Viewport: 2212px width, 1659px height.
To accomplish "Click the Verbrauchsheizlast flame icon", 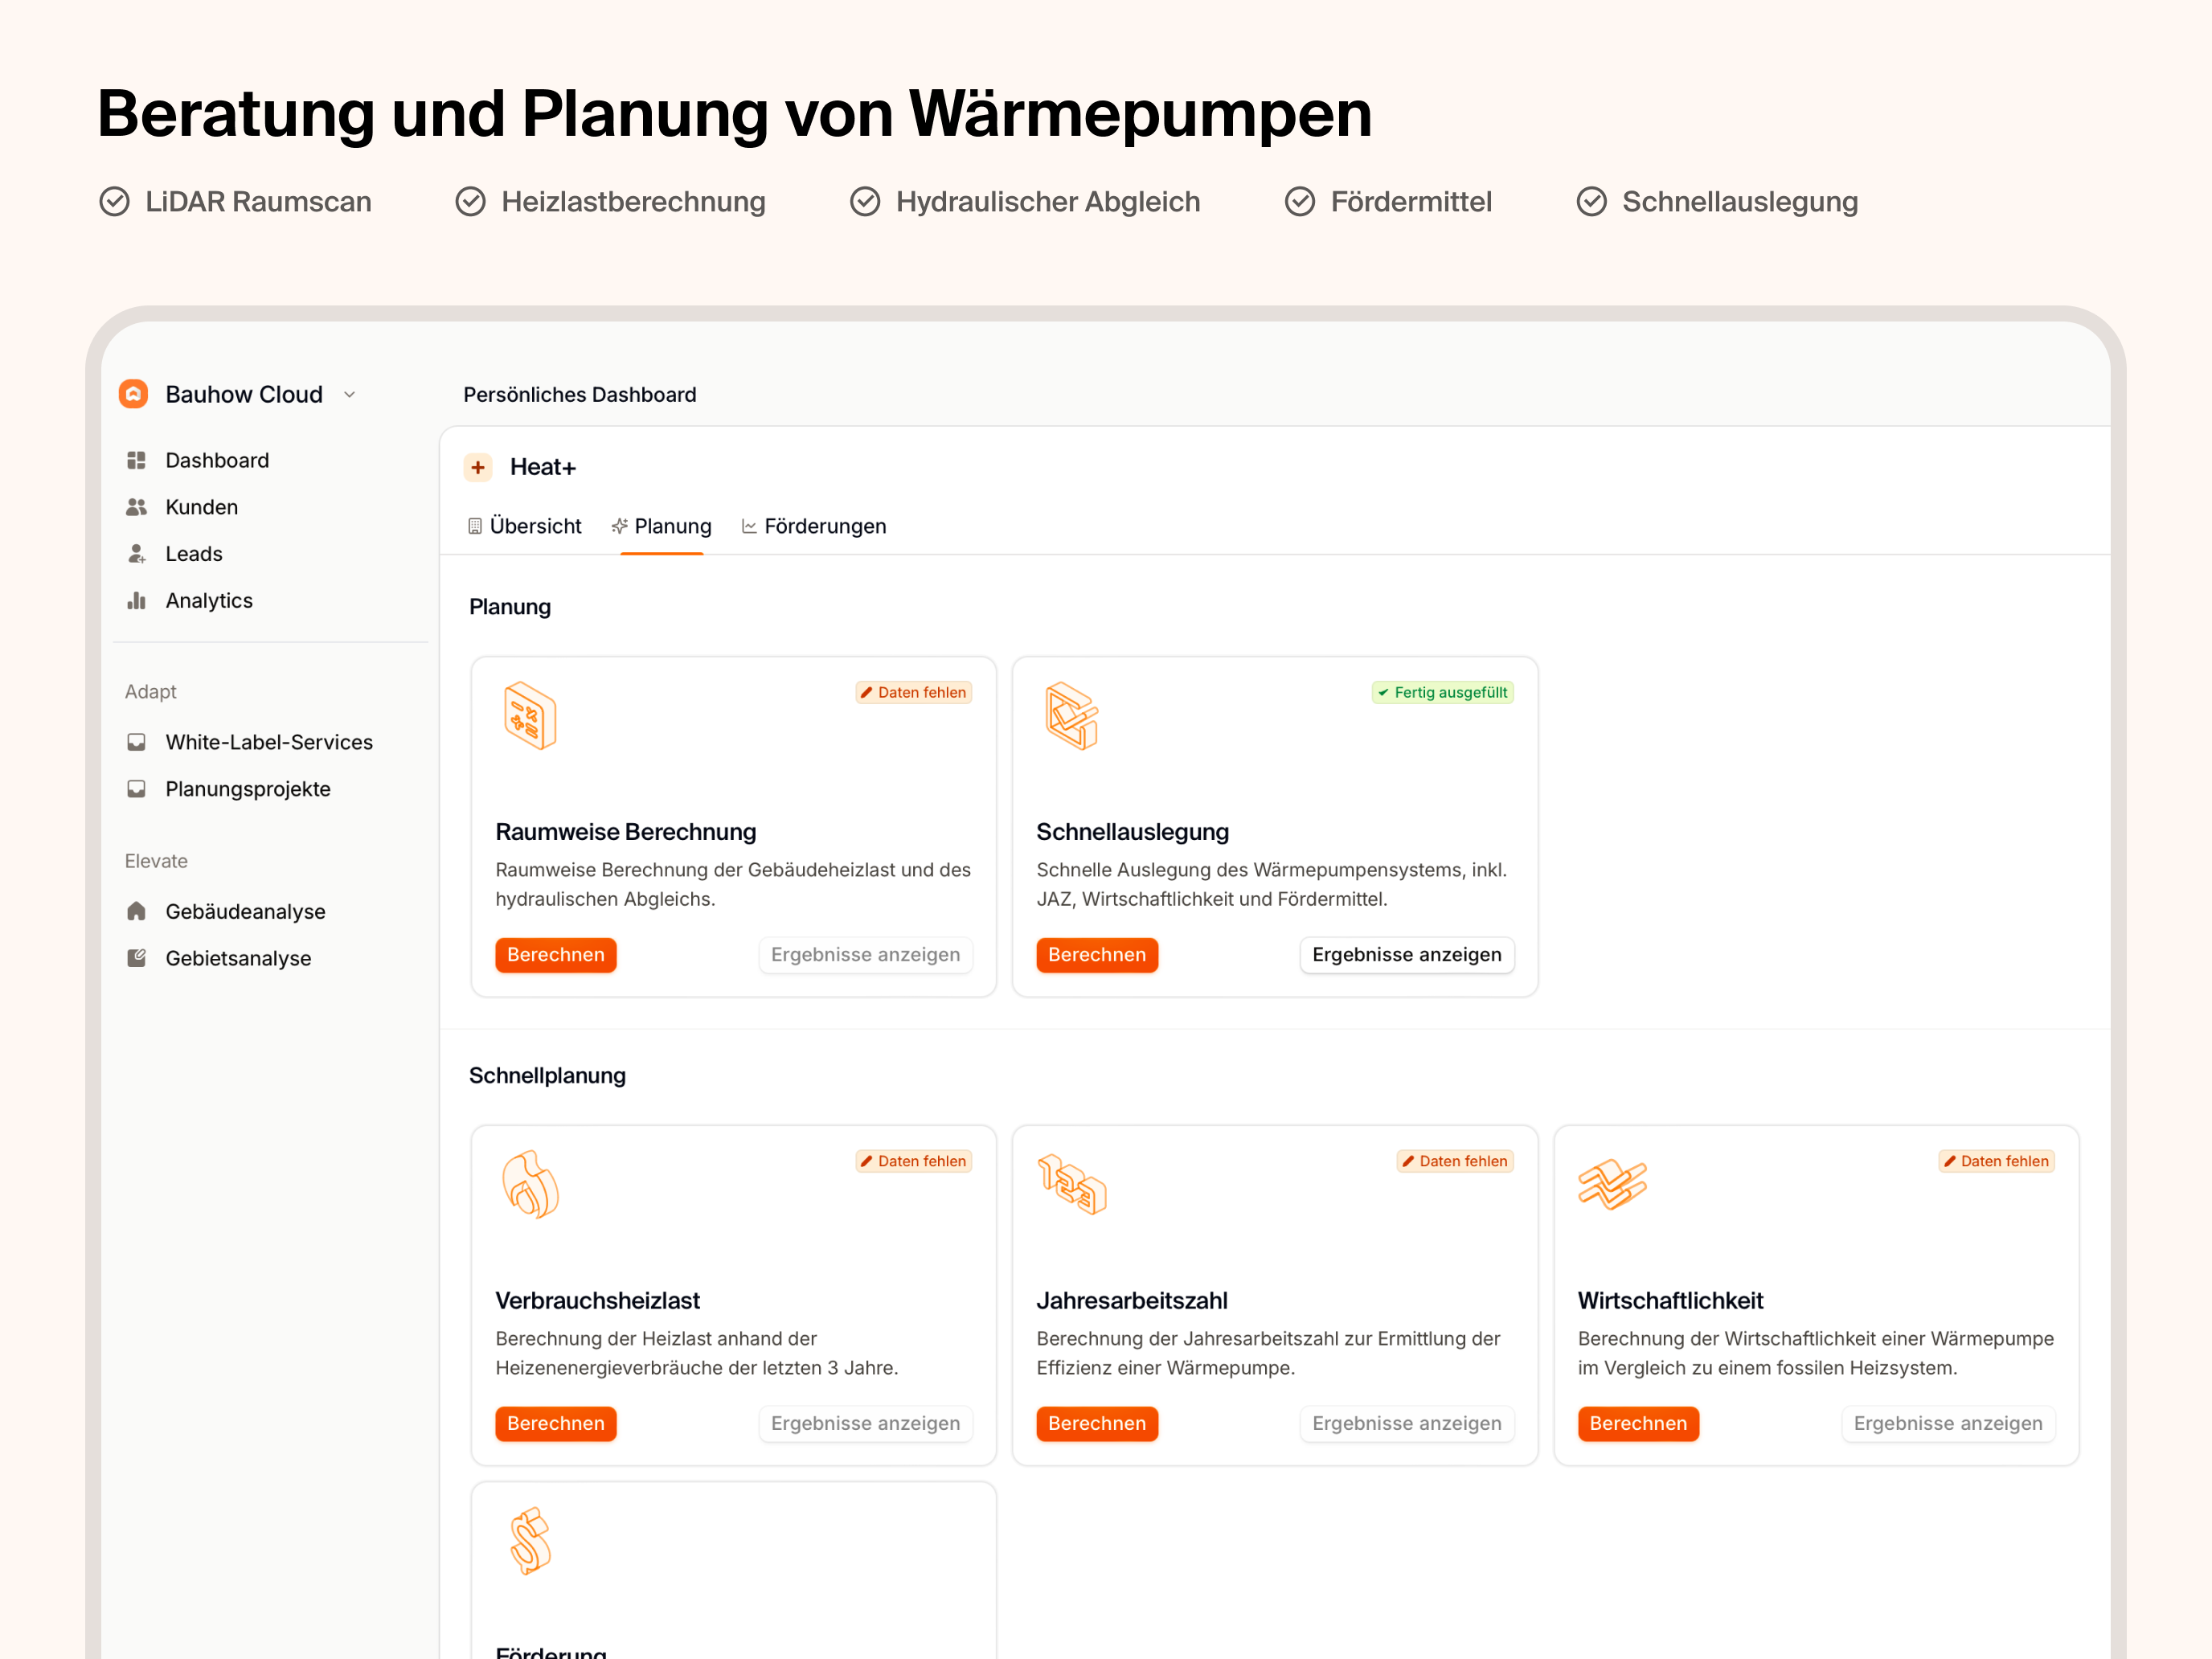I will (x=530, y=1185).
